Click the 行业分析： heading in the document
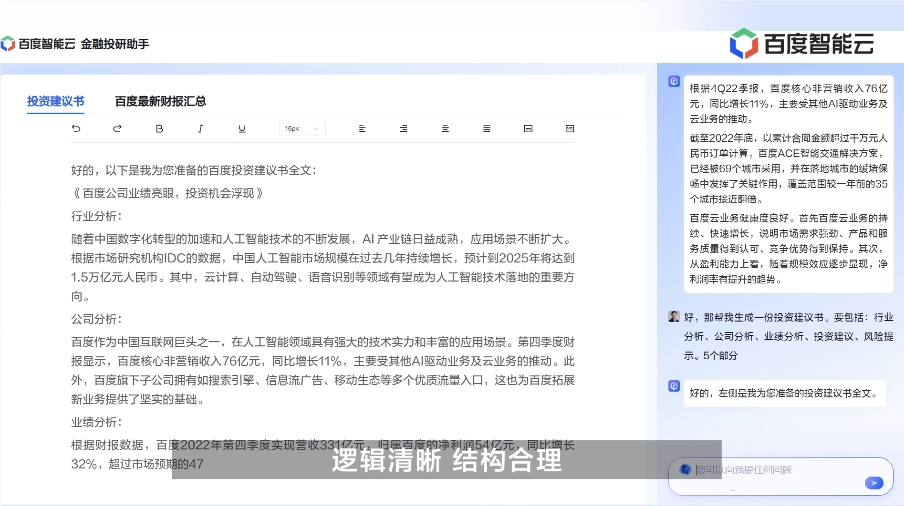Viewport: 904px width, 506px height. pyautogui.click(x=96, y=216)
